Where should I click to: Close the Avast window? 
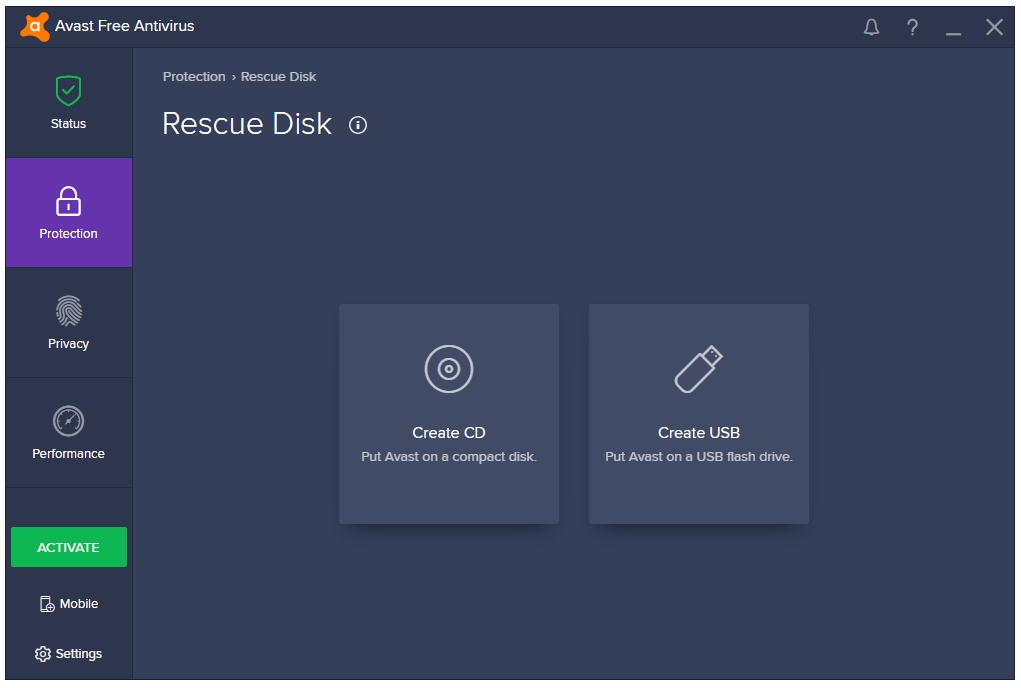pos(994,27)
